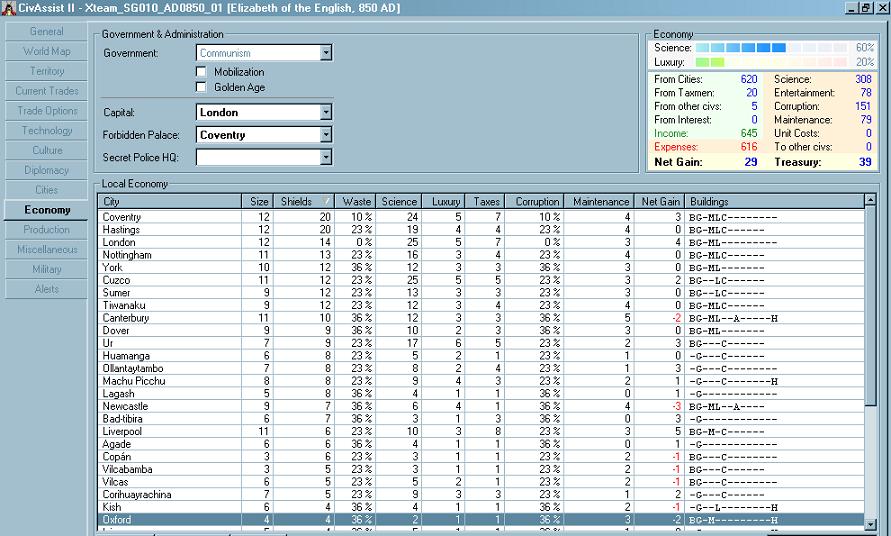Select the highlighted Oxford row
891x536 pixels.
pos(481,520)
